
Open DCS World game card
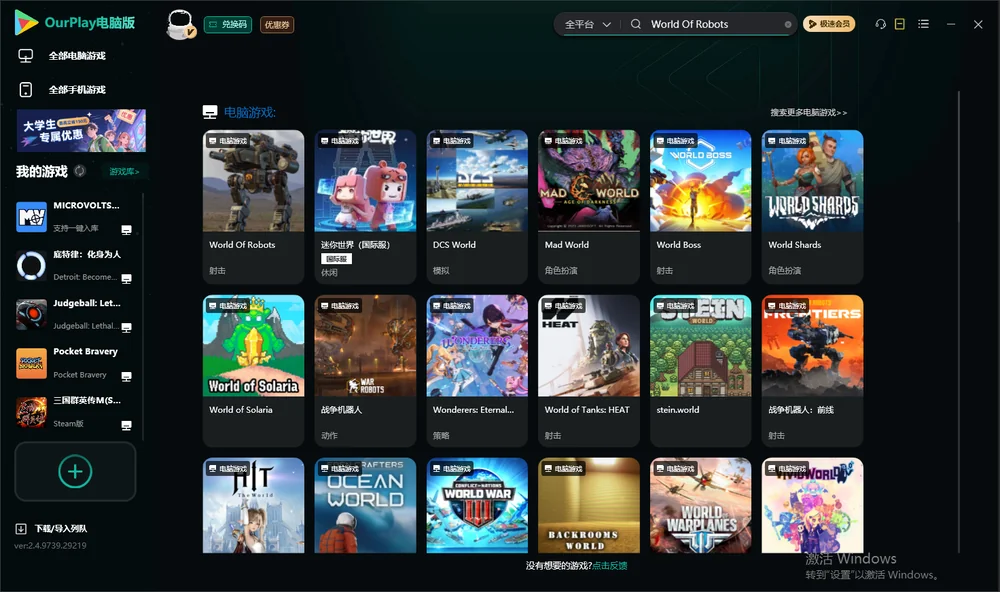[477, 207]
